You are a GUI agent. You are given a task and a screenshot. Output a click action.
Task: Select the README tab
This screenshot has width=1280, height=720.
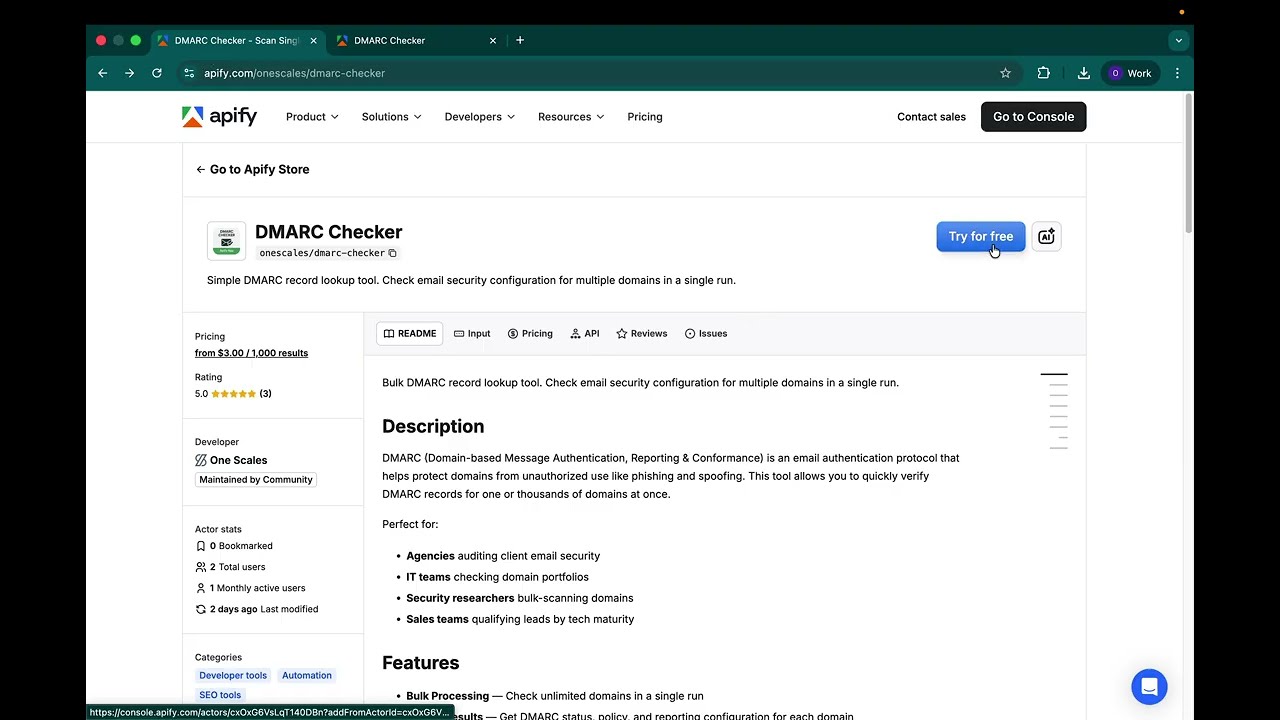410,334
